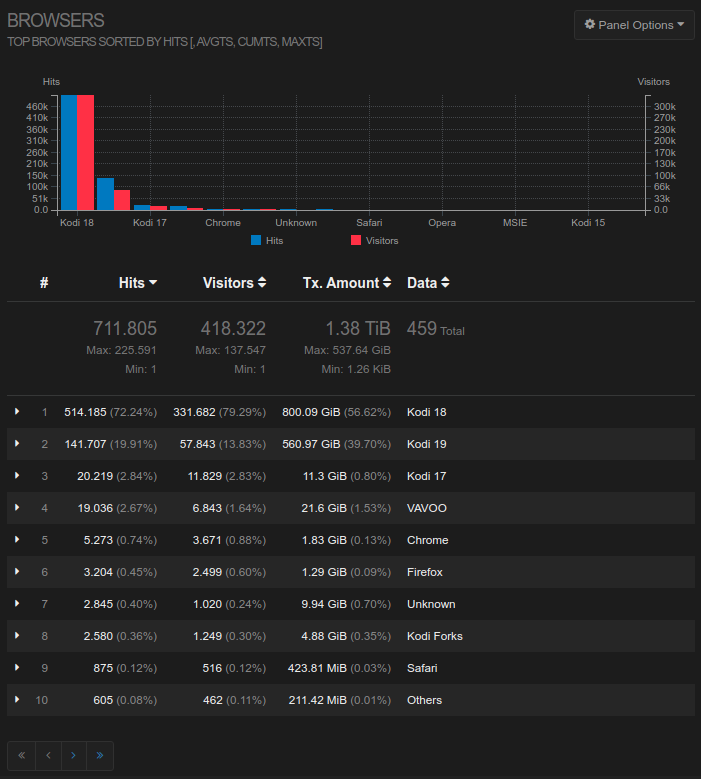
Task: Expand the Kodi 17 row
Action: pos(17,476)
